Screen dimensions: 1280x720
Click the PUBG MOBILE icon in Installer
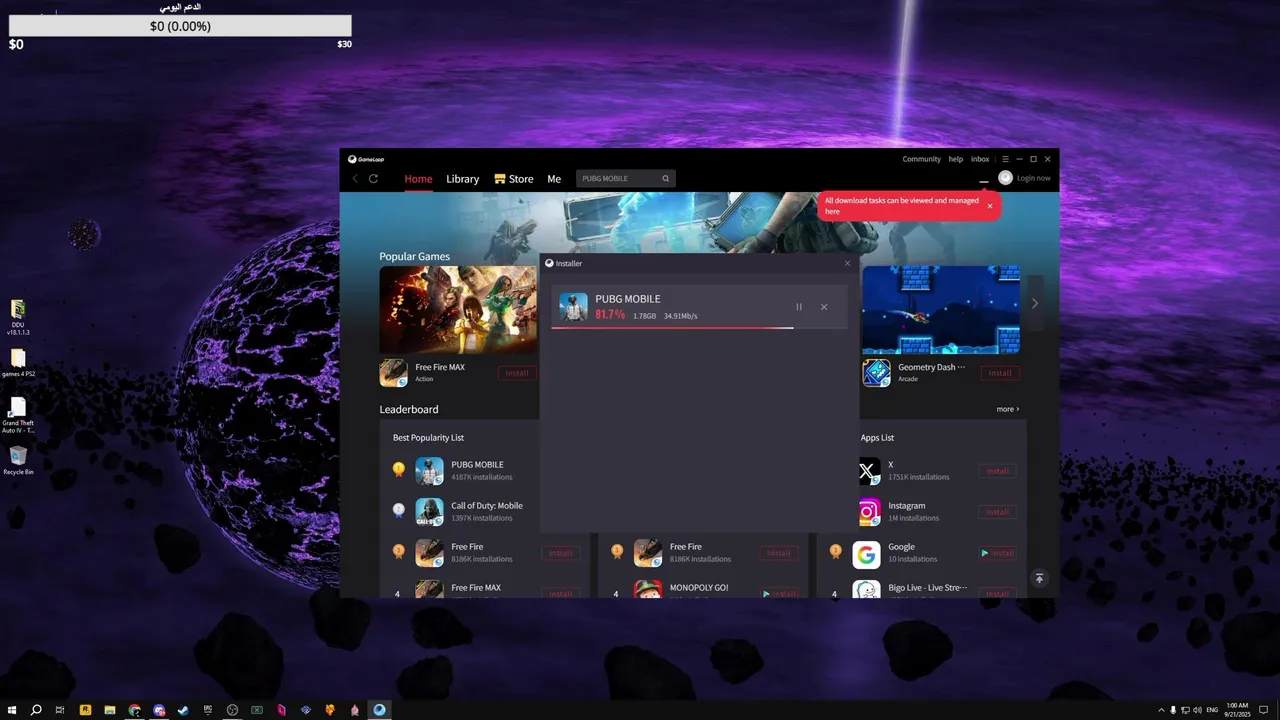[573, 307]
